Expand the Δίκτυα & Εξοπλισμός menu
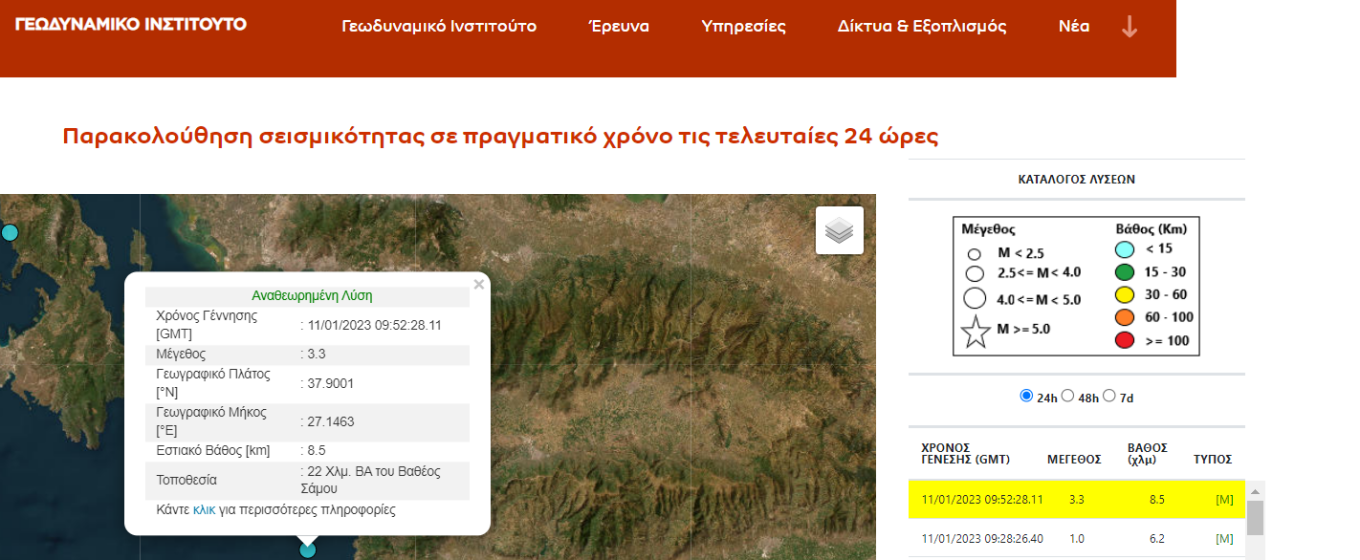1360x560 pixels. (921, 27)
